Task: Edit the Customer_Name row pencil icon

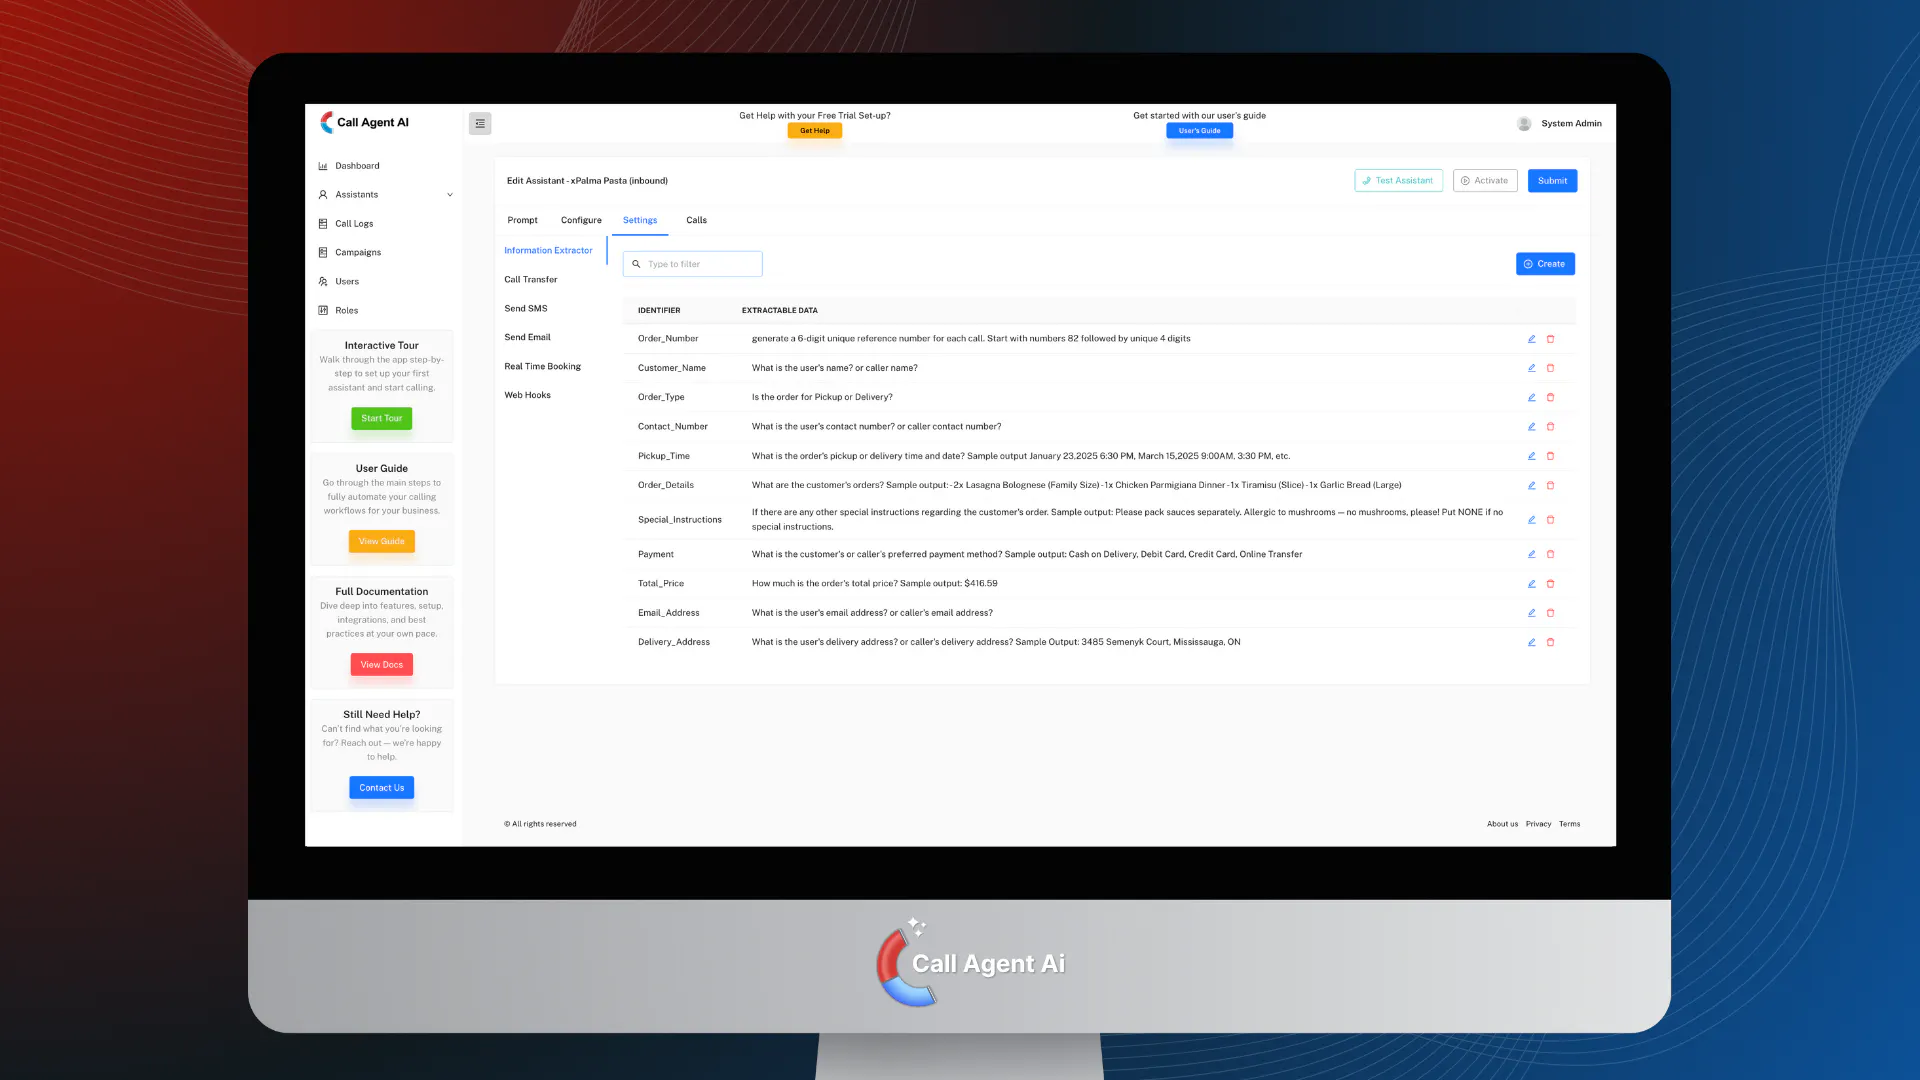Action: pyautogui.click(x=1531, y=368)
